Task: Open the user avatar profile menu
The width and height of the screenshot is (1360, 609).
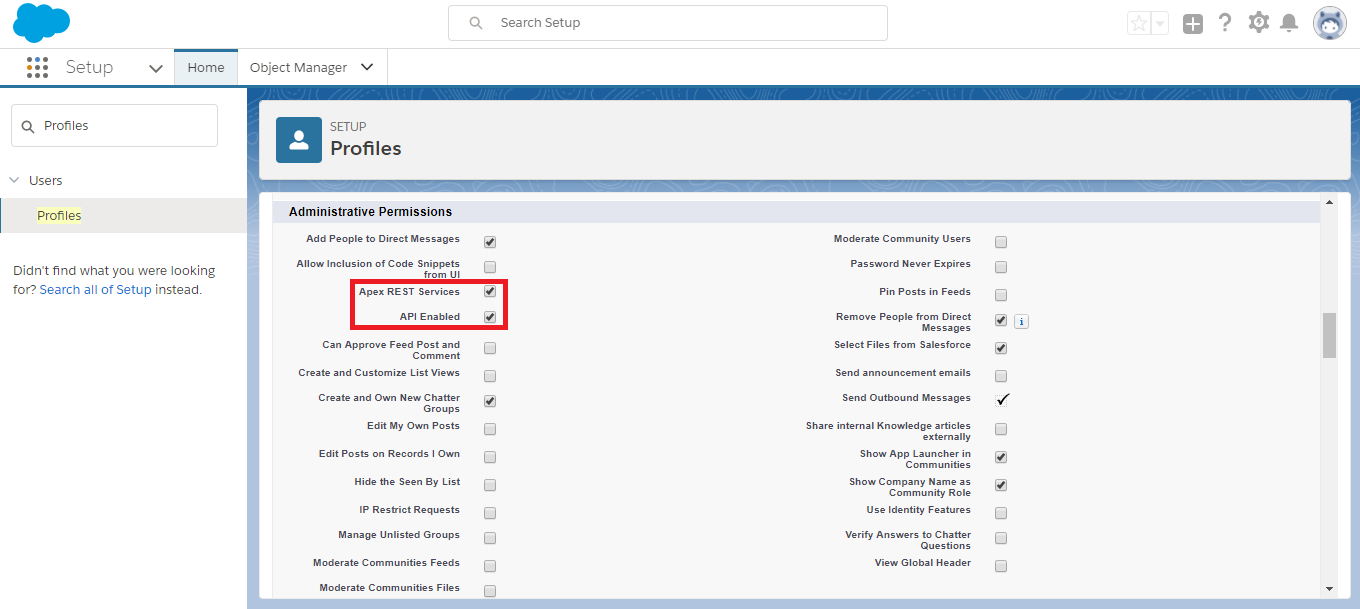Action: pos(1330,23)
